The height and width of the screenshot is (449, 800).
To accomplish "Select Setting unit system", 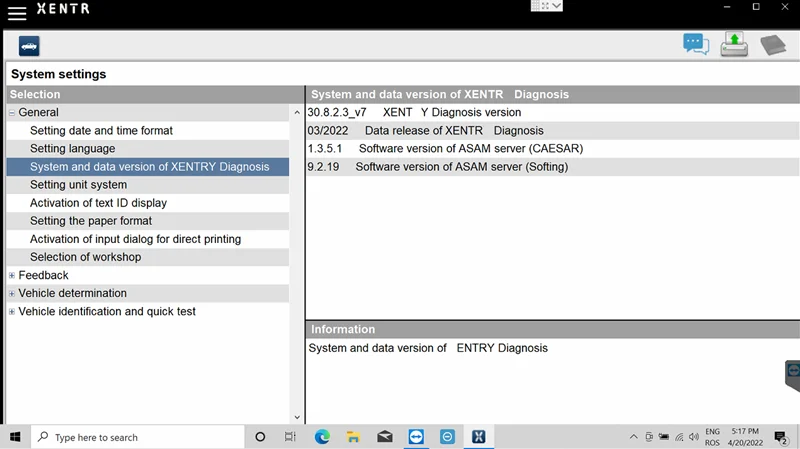I will coord(147,185).
